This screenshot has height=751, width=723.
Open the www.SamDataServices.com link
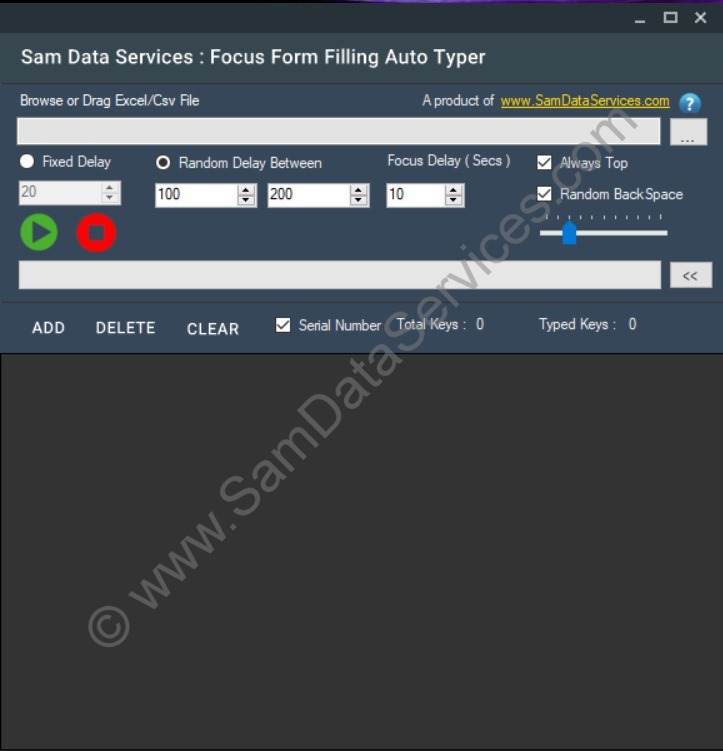point(585,101)
